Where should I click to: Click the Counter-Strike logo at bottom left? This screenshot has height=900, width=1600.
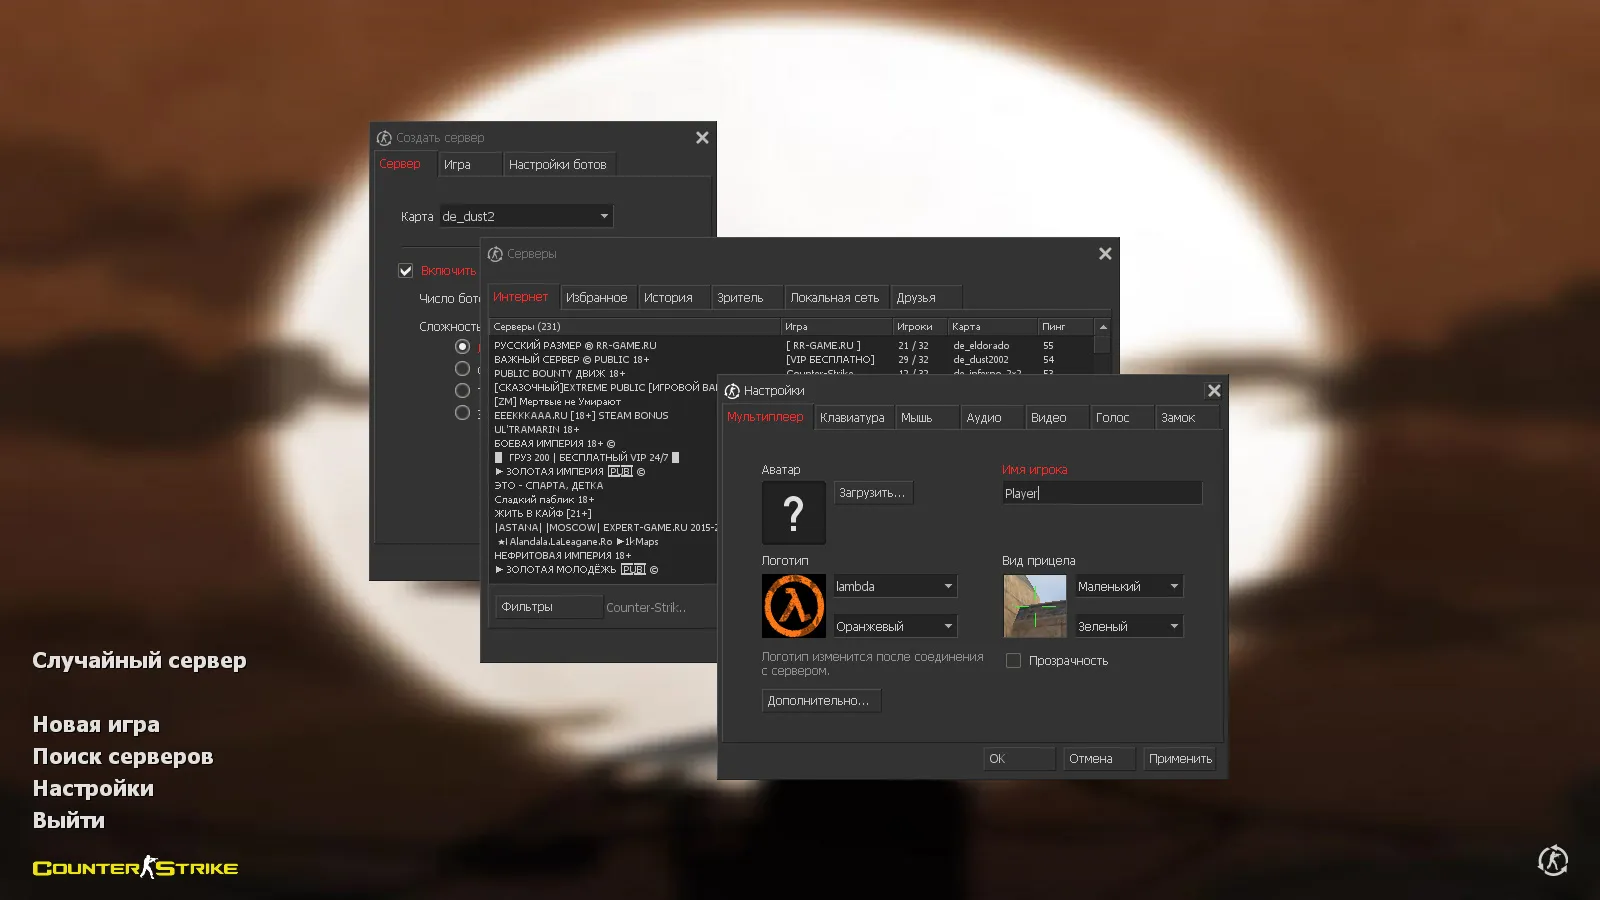click(x=135, y=868)
